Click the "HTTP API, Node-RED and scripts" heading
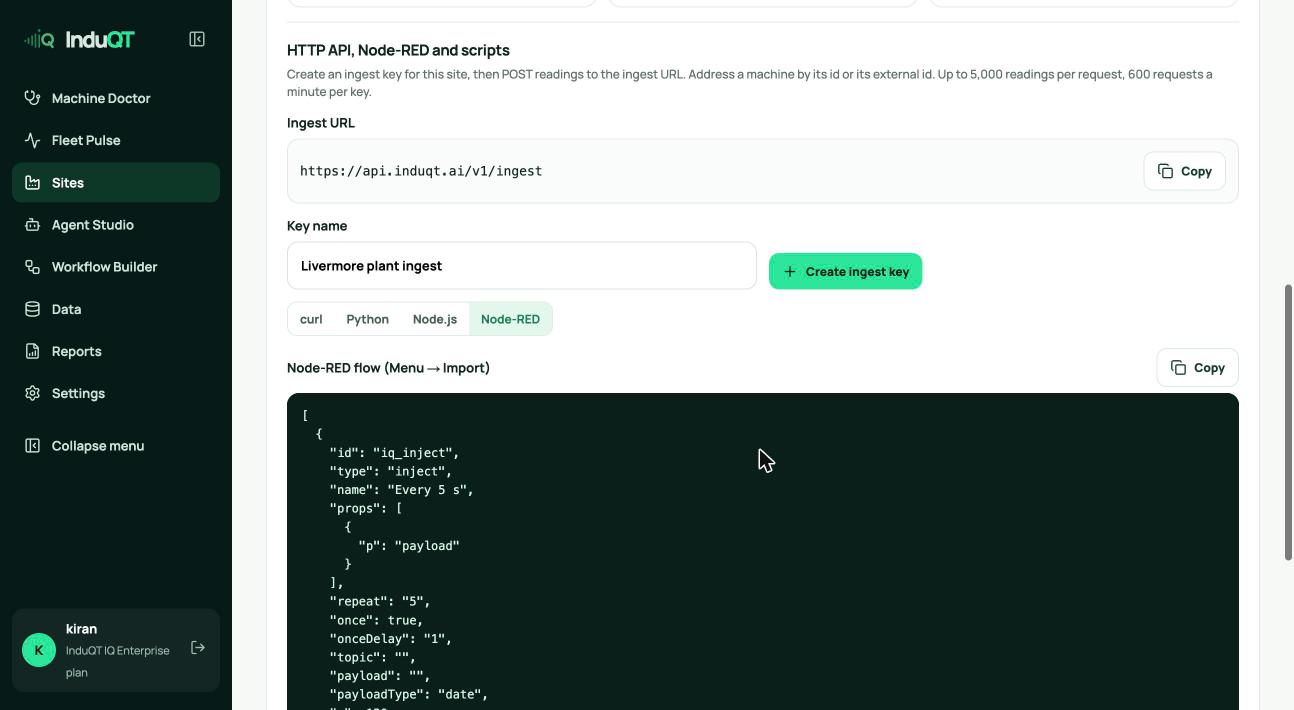Viewport: 1294px width, 710px height. 398,50
